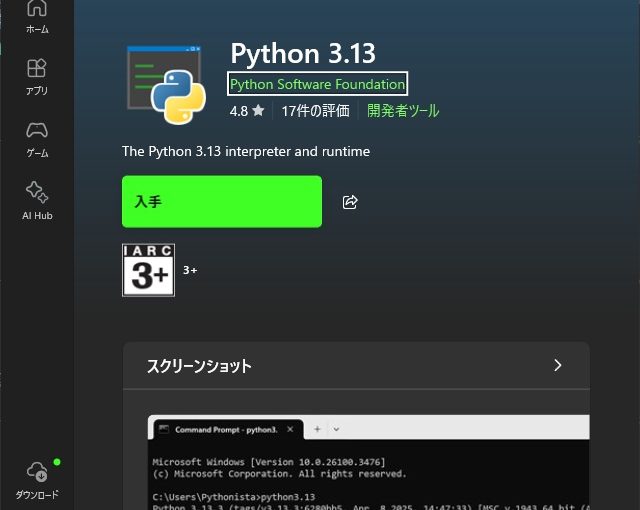The height and width of the screenshot is (510, 640).
Task: Open the Home (ホーム) sidebar section
Action: click(37, 17)
